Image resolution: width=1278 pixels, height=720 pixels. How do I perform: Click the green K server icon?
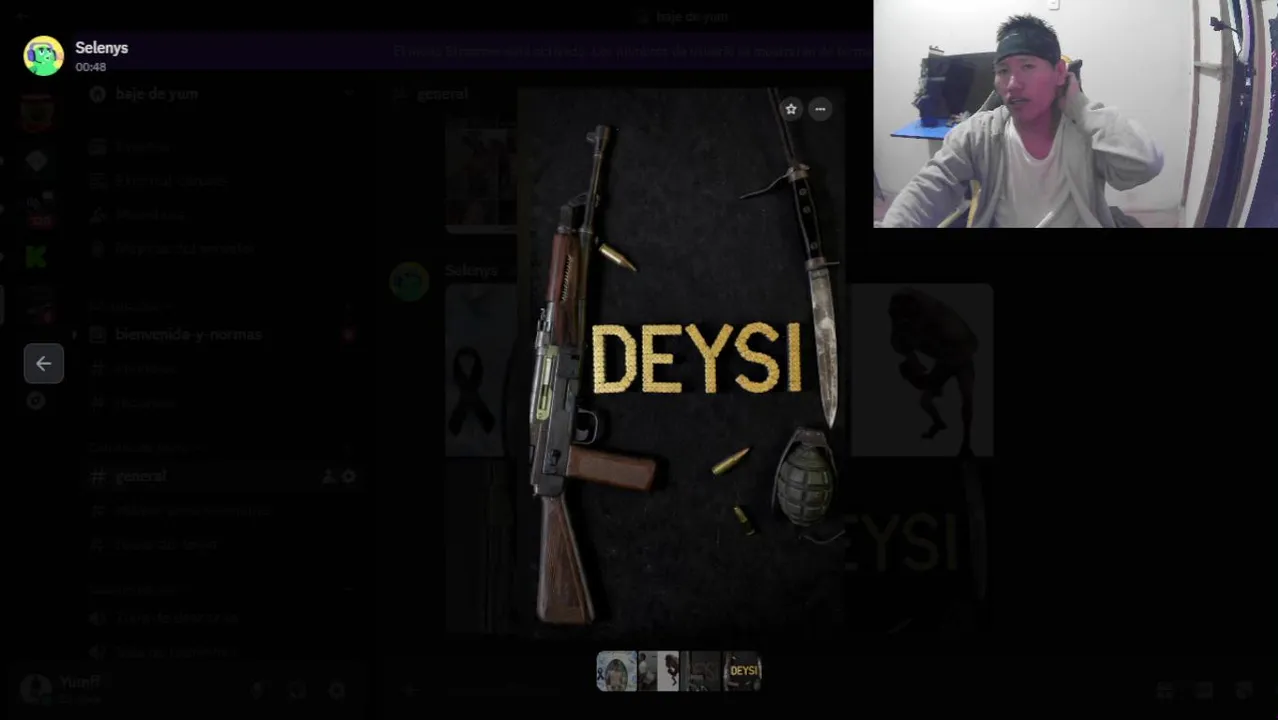click(37, 257)
